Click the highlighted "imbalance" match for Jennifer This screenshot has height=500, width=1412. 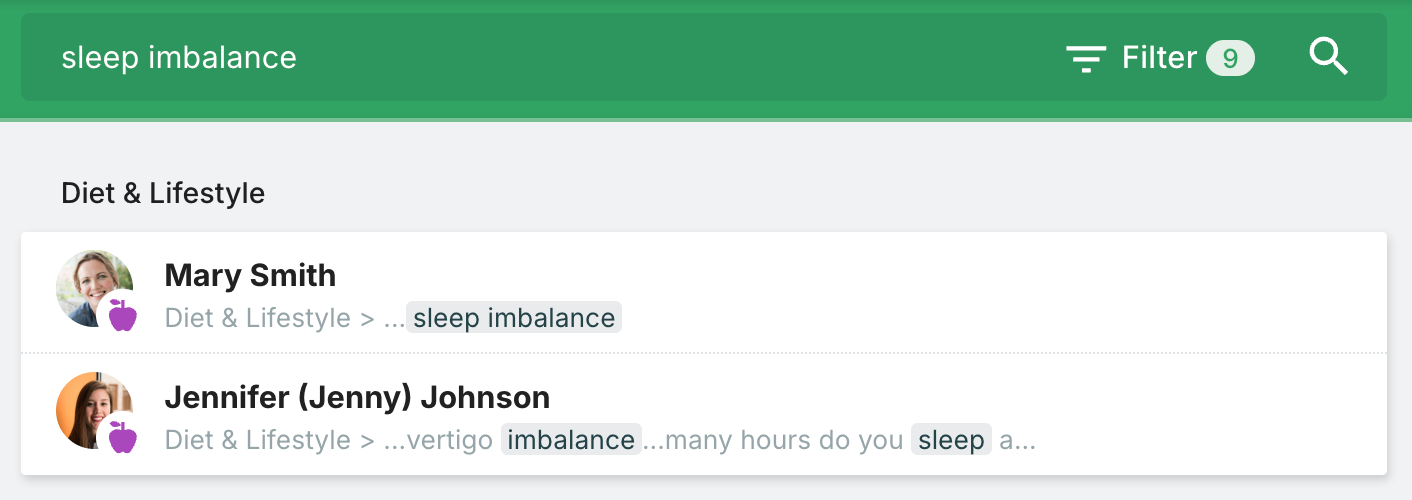point(570,440)
